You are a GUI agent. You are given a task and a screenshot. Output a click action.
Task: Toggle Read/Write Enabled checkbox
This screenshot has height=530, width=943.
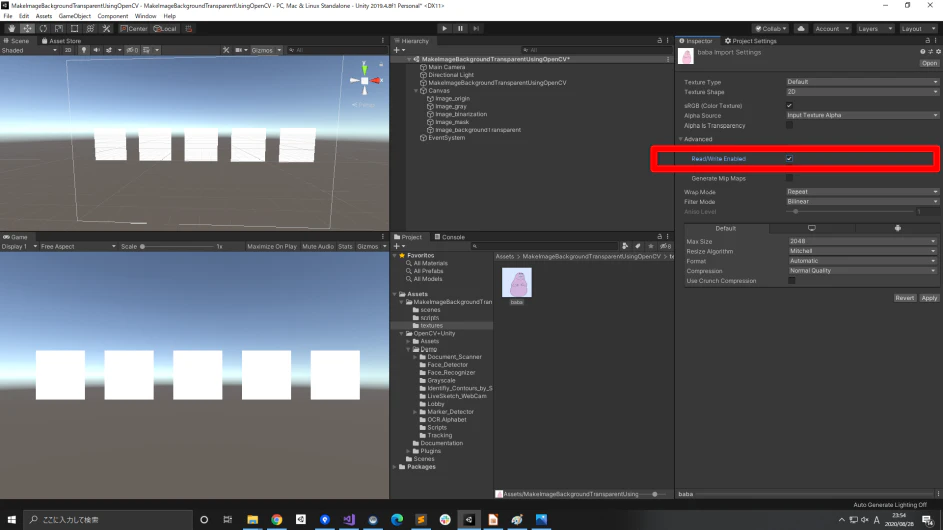click(x=789, y=159)
